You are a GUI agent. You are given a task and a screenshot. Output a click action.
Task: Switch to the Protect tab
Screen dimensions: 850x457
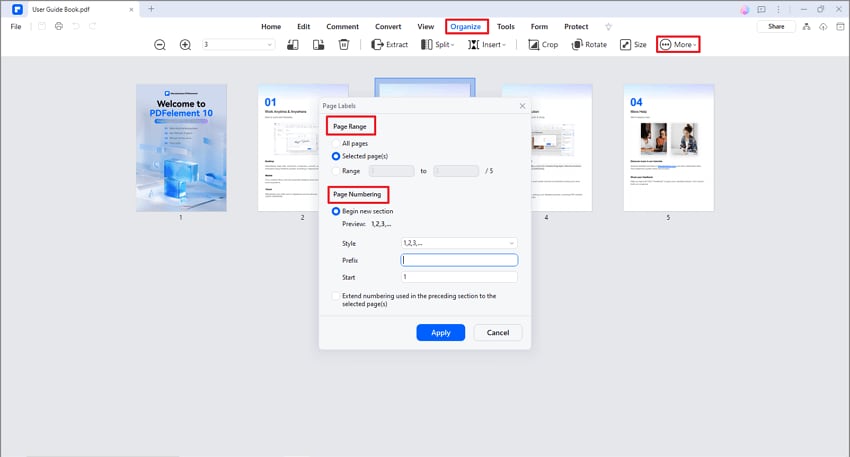click(576, 27)
